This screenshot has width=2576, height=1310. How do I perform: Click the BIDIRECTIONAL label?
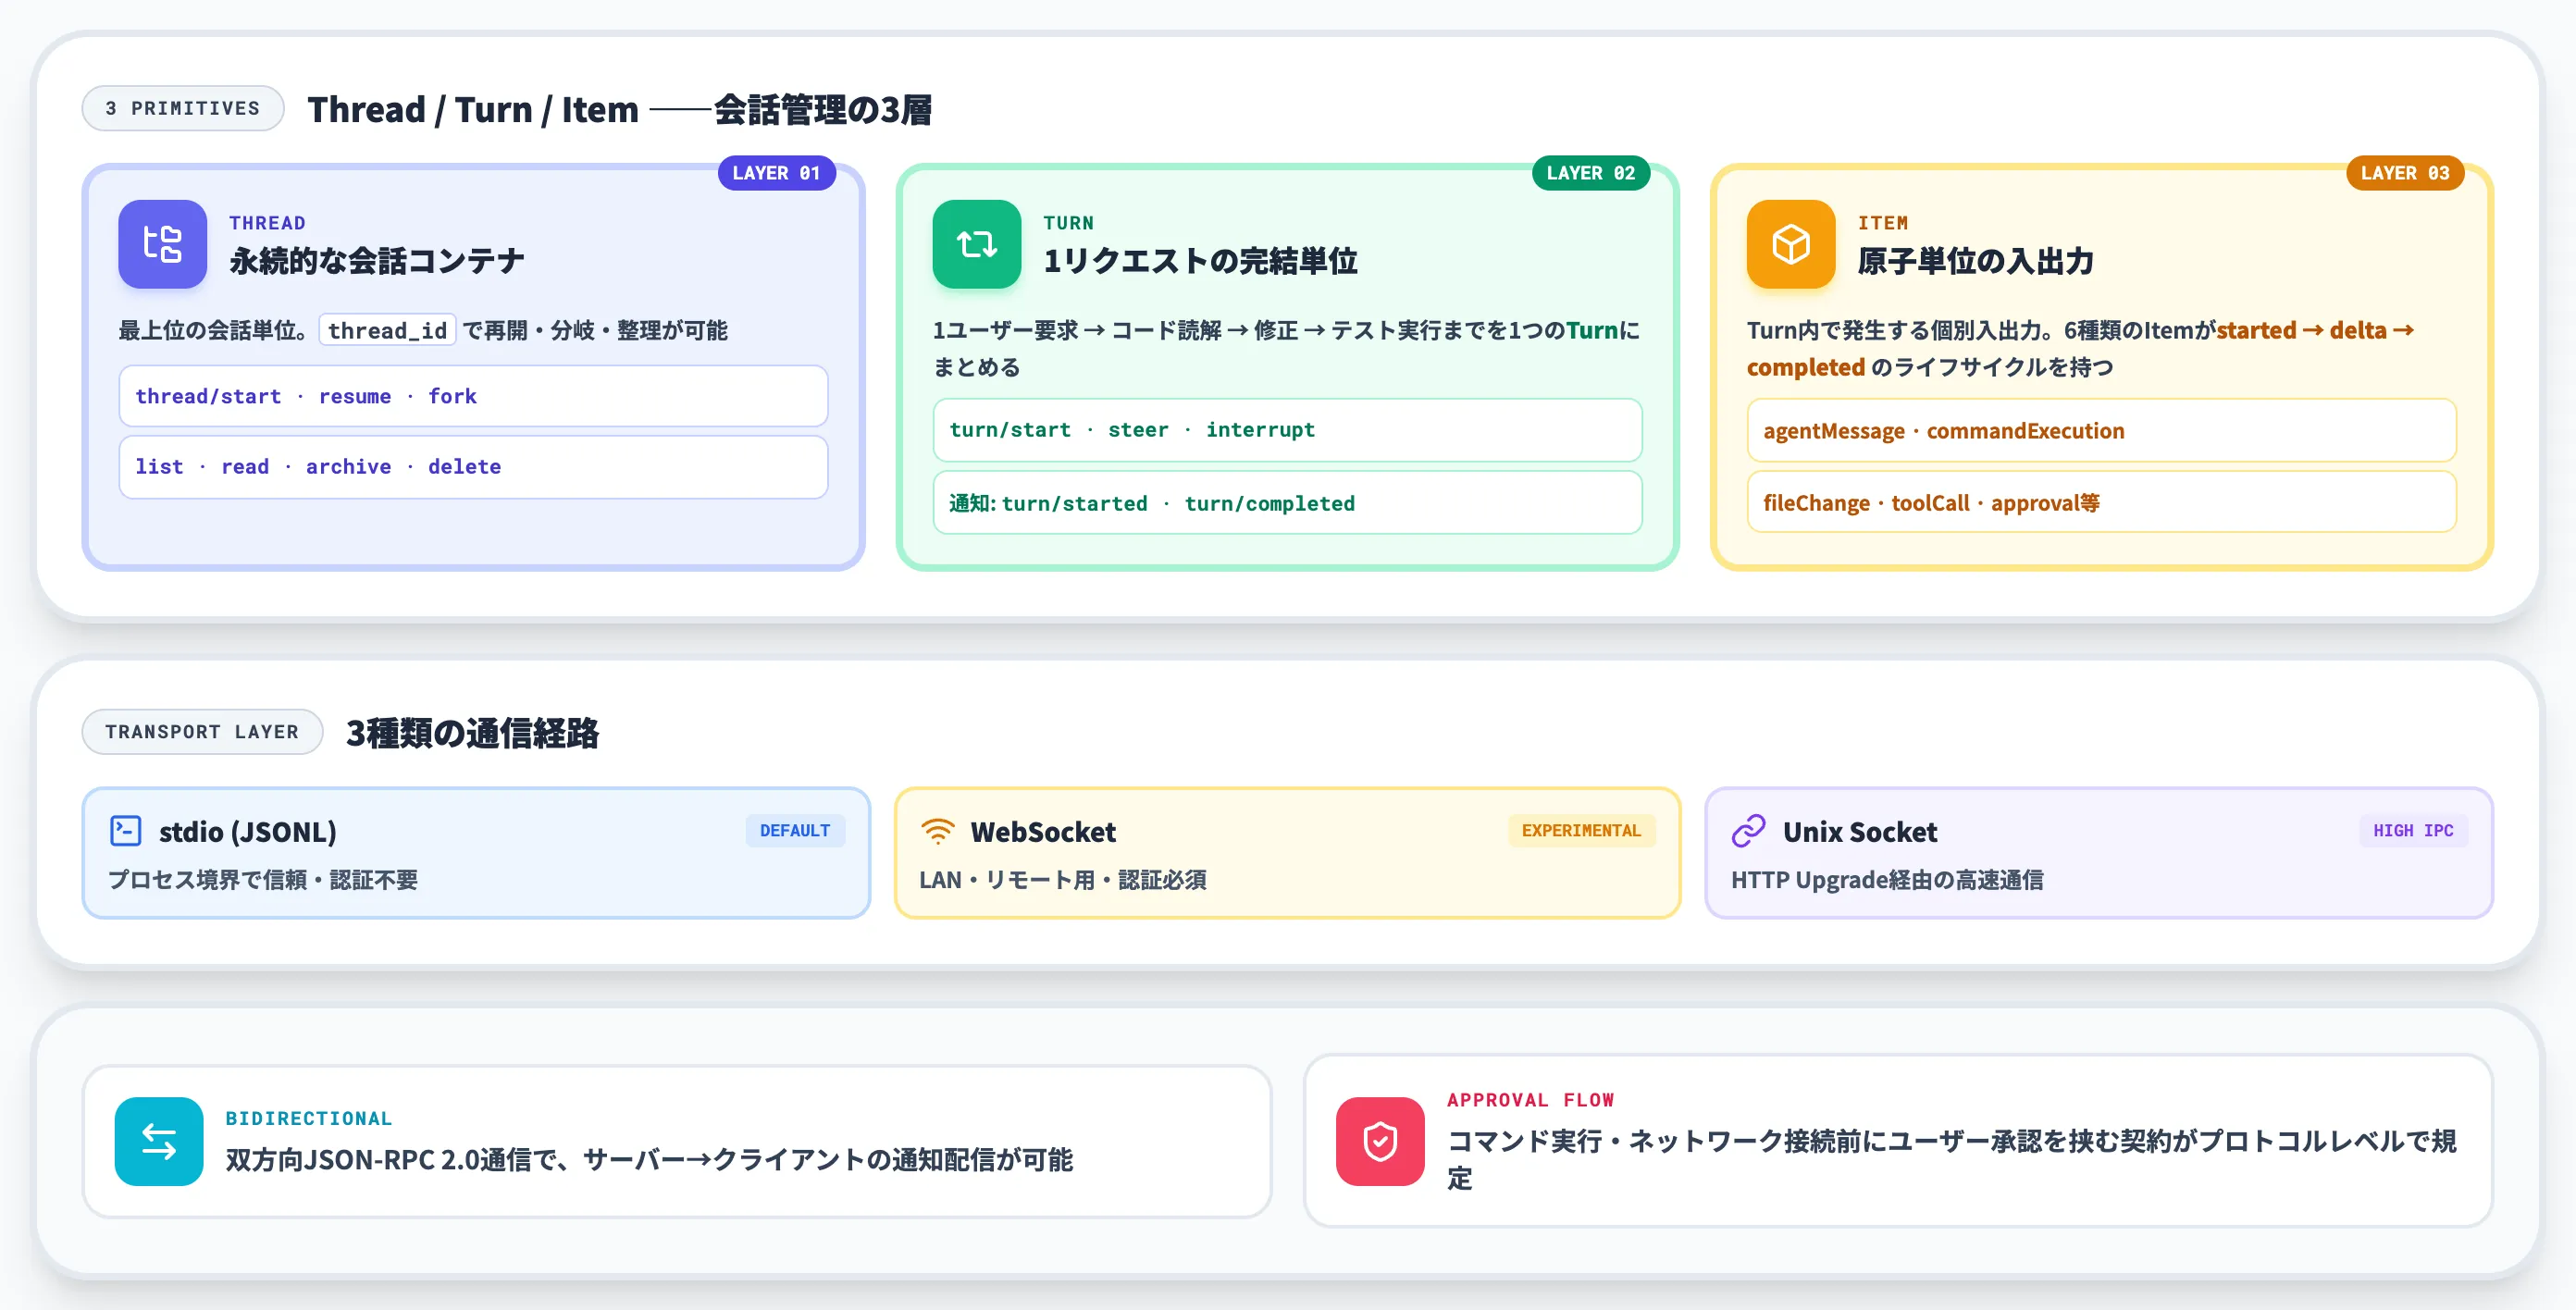[x=309, y=1118]
